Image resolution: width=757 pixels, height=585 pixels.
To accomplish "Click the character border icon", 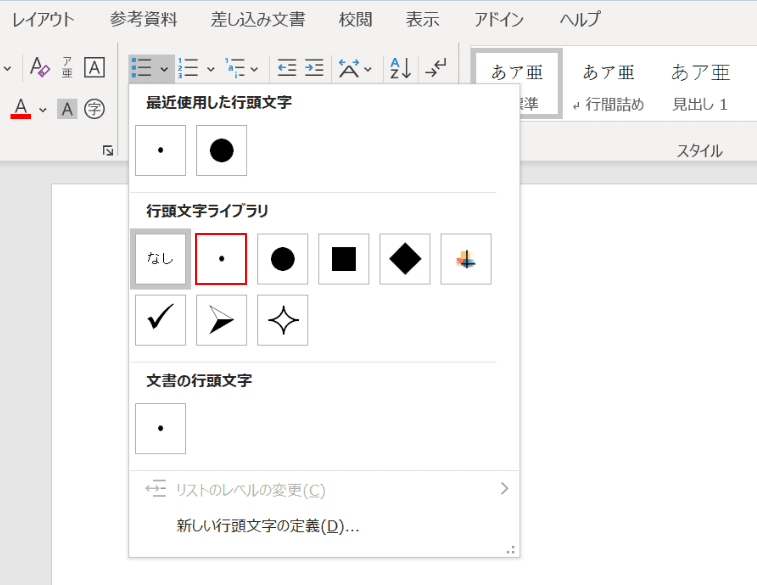I will (94, 67).
